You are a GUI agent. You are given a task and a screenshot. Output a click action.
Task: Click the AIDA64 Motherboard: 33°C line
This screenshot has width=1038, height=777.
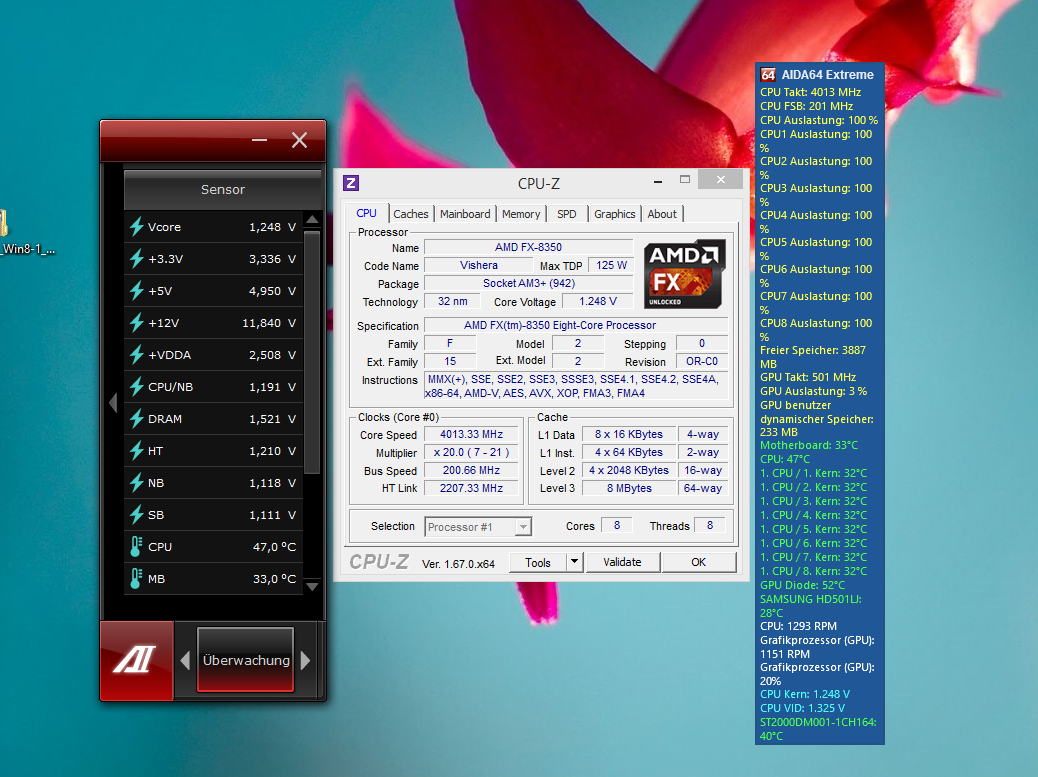(808, 445)
